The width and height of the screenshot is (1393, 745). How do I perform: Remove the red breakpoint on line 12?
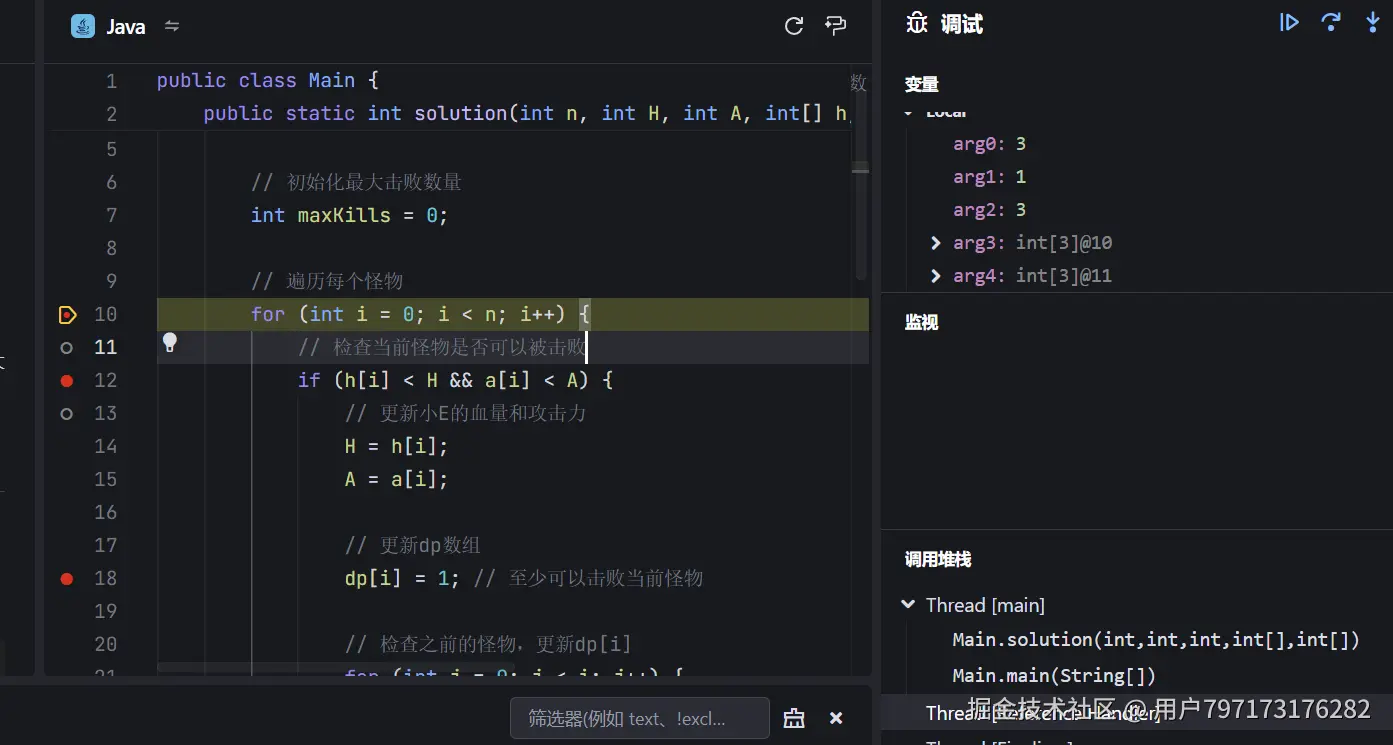(x=67, y=381)
